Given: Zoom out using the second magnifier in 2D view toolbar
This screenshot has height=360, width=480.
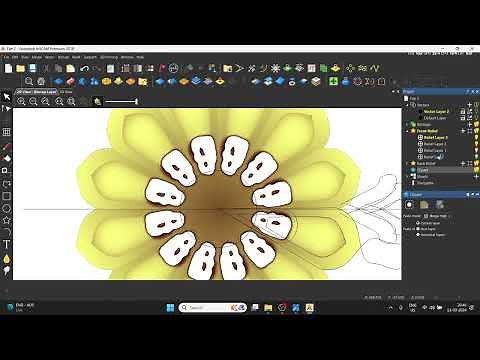Looking at the screenshot, I should click(x=33, y=101).
